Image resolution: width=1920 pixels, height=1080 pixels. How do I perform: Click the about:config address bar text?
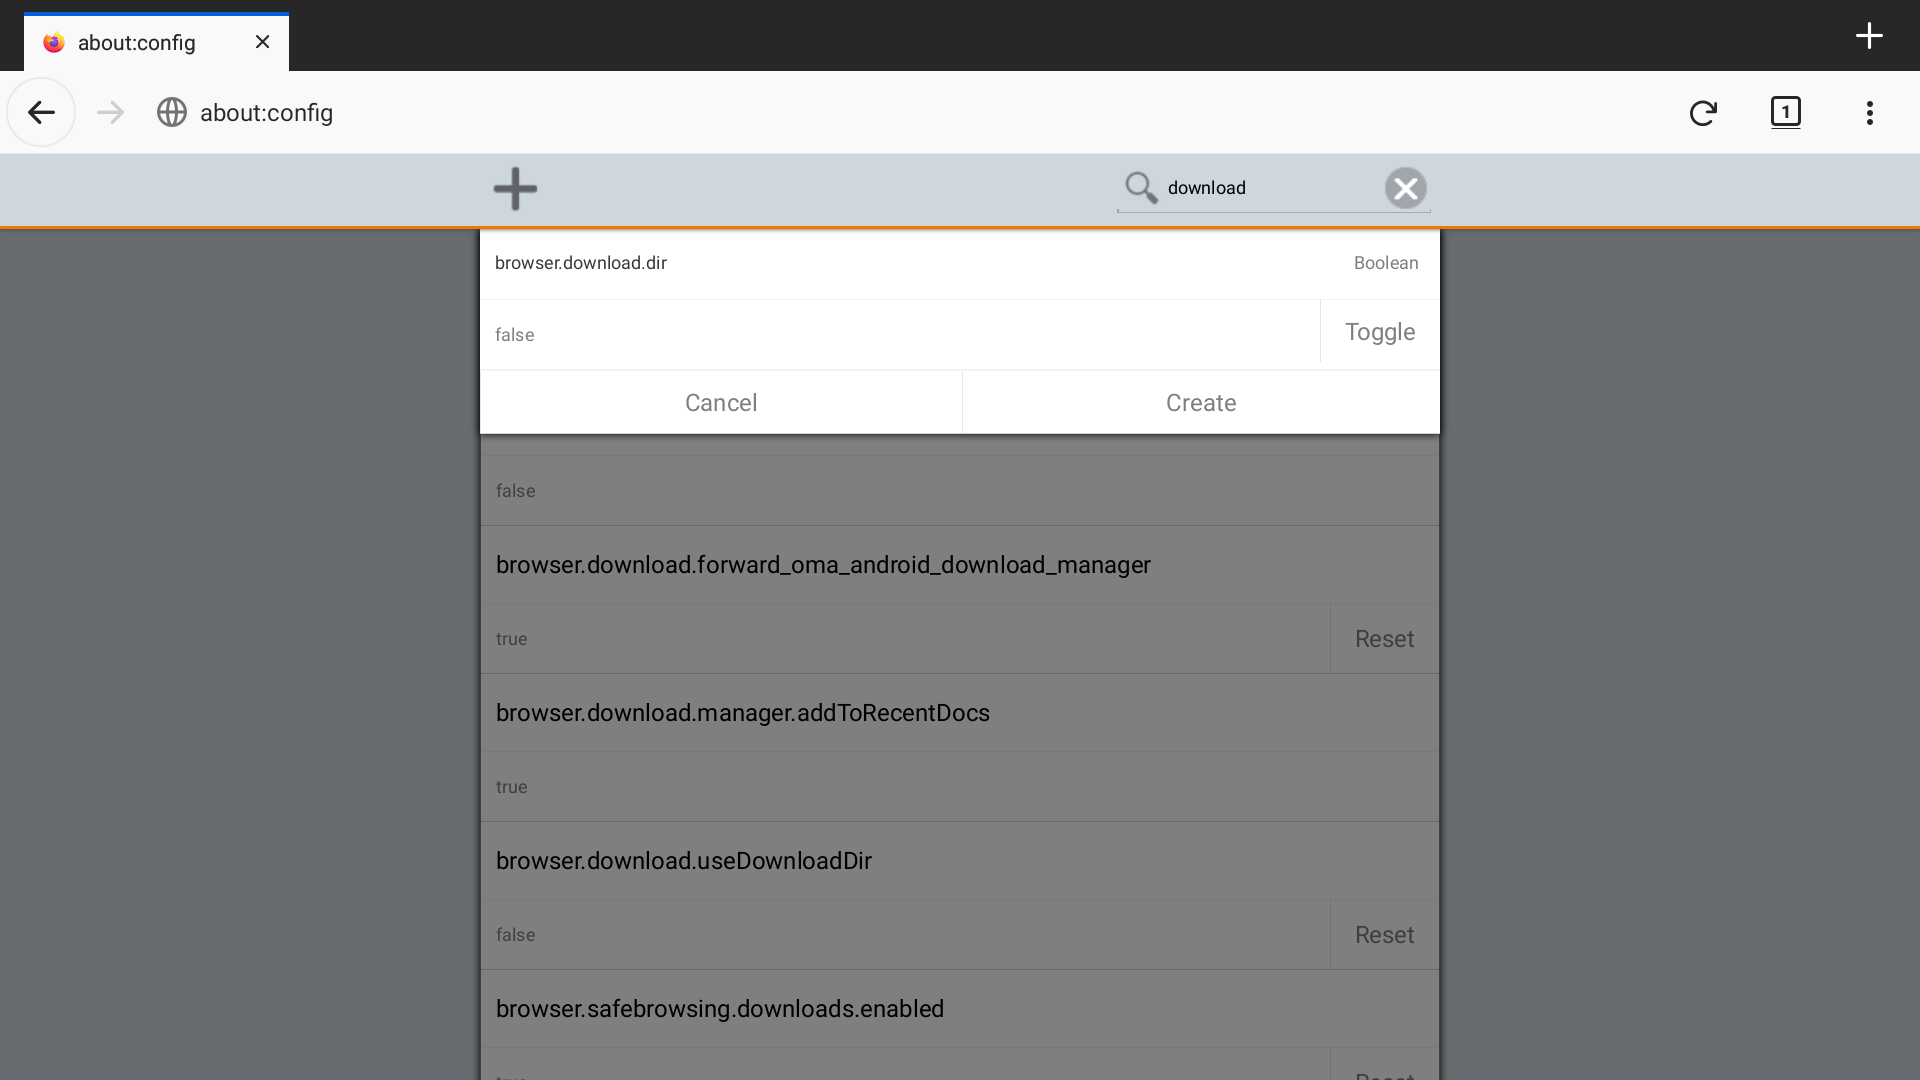[x=266, y=113]
